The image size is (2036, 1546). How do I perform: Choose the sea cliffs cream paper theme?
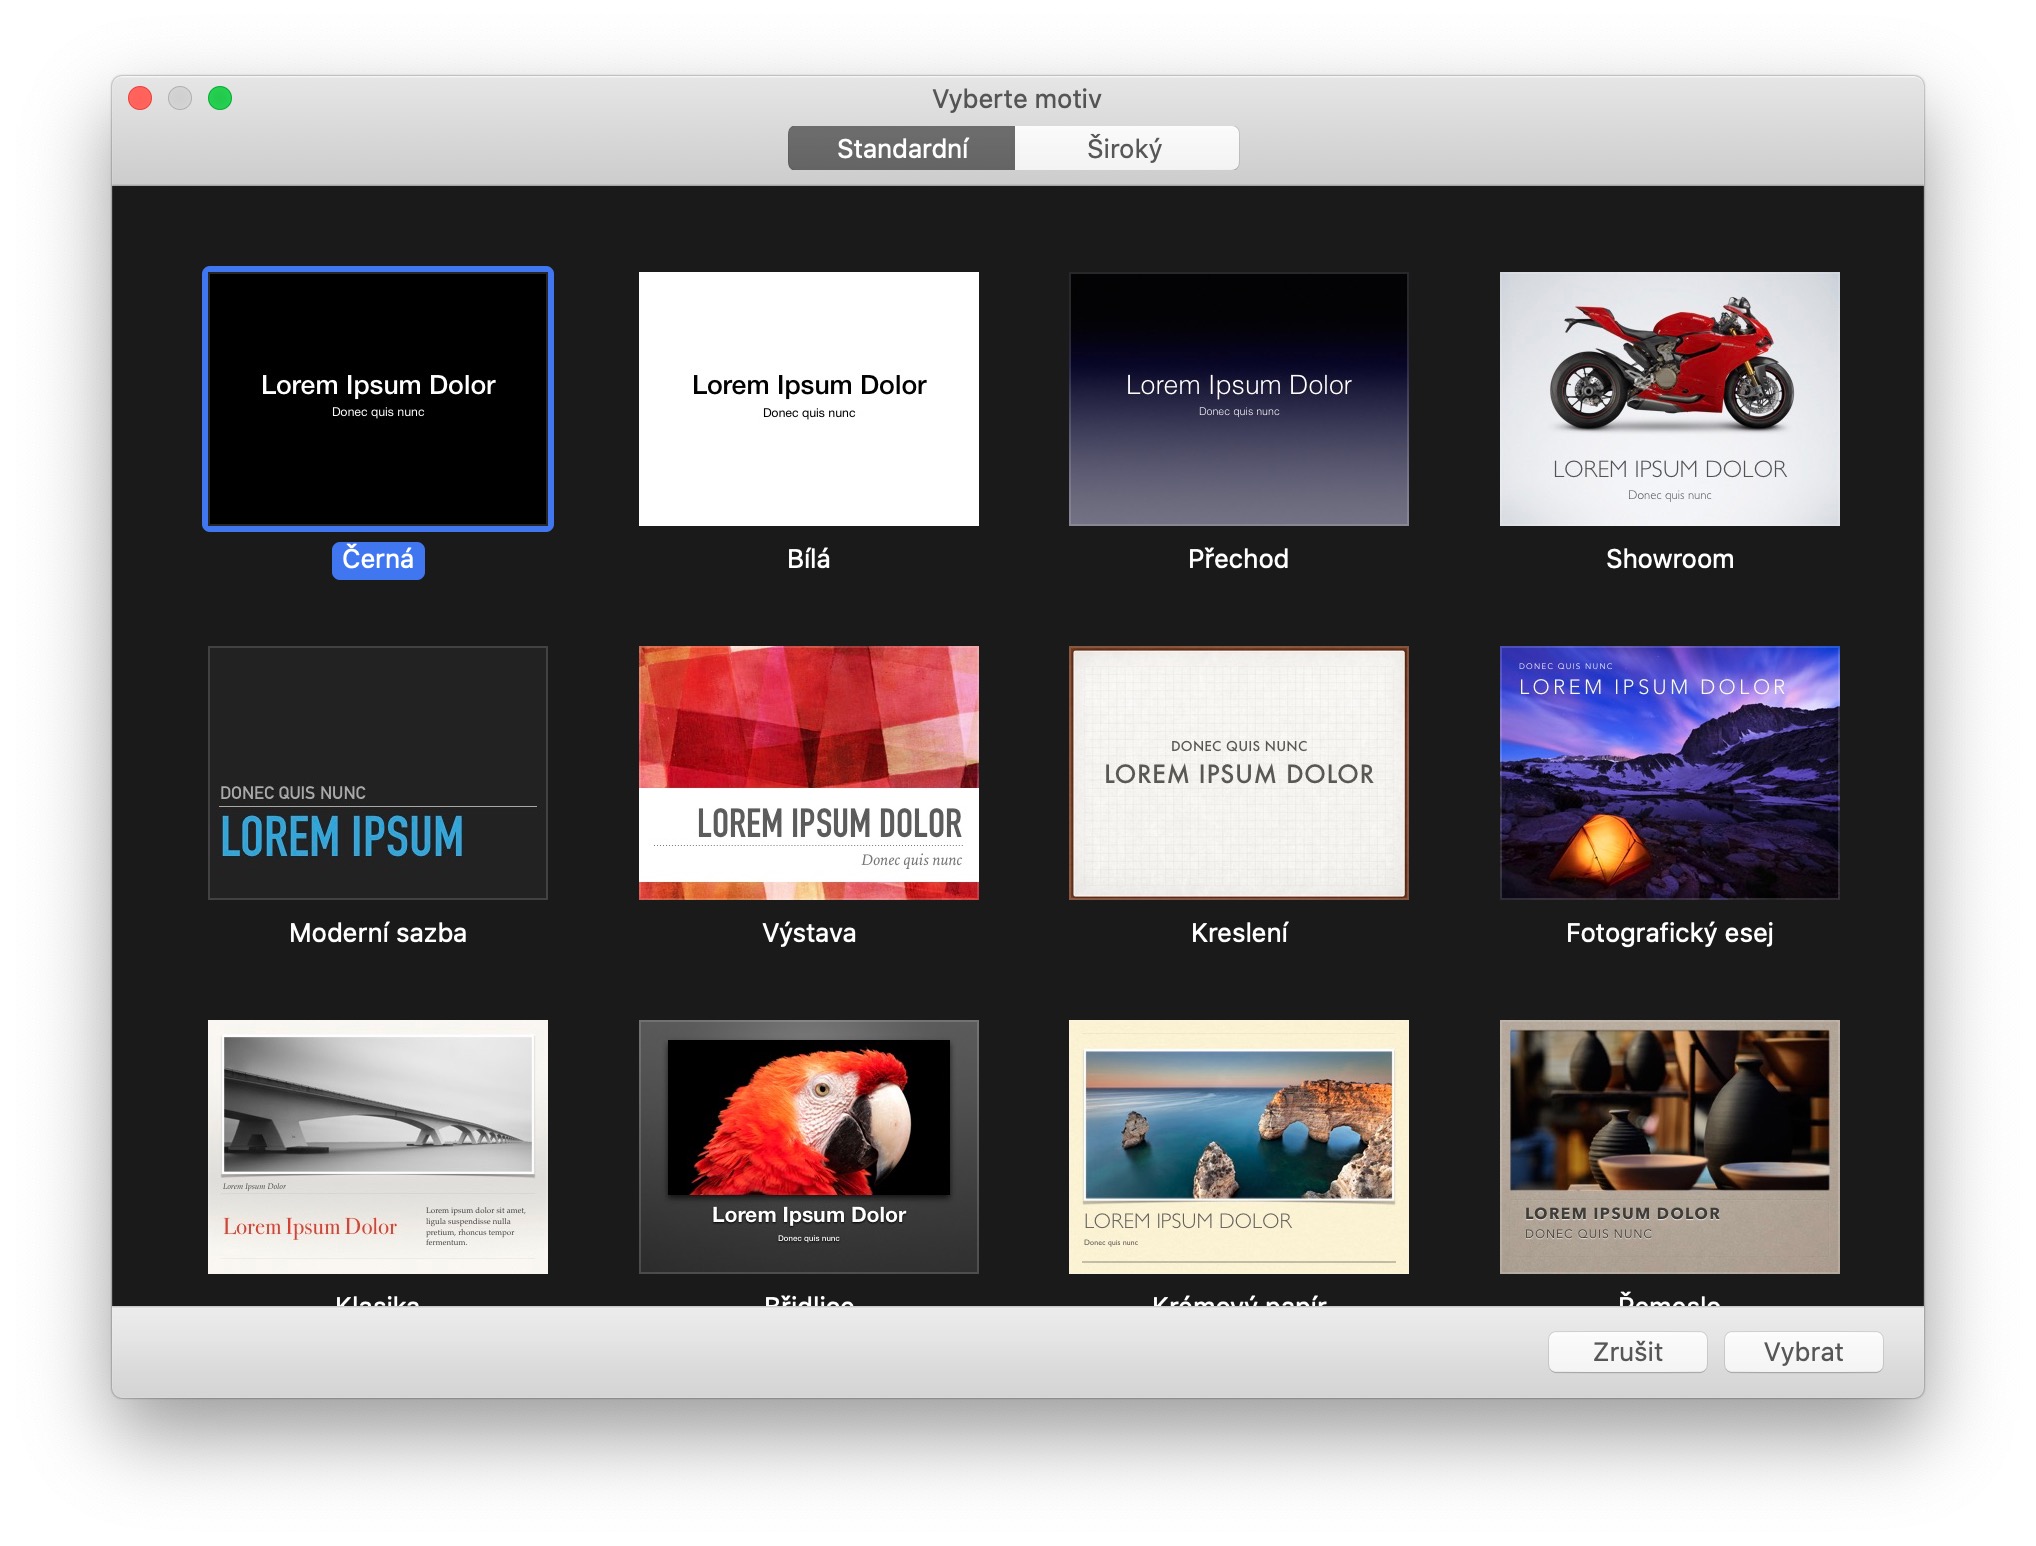(x=1238, y=1146)
